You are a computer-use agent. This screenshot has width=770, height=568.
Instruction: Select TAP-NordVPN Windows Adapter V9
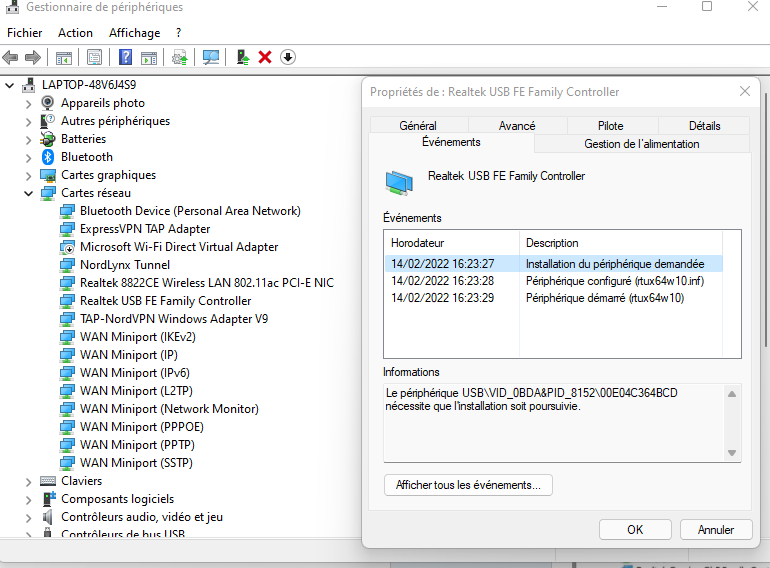coord(174,319)
